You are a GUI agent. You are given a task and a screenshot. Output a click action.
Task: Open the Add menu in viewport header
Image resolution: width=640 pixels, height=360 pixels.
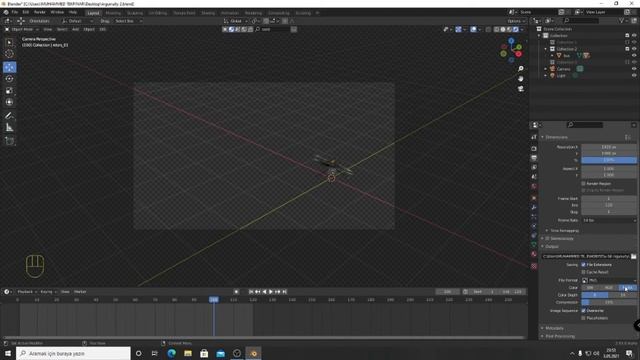76,29
